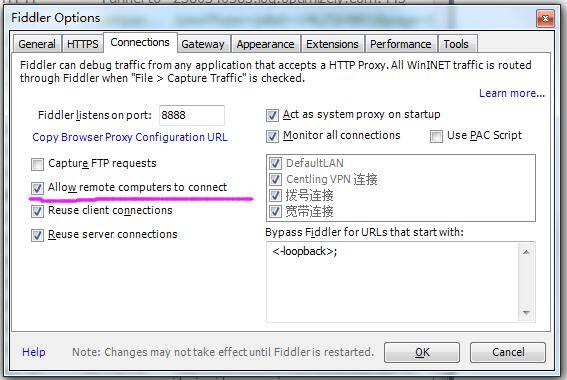The width and height of the screenshot is (567, 380).
Task: Open the Performance tab
Action: point(401,44)
